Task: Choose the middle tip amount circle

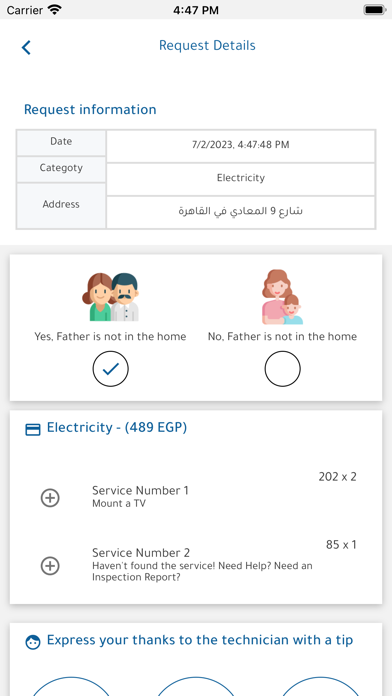Action: [196, 687]
